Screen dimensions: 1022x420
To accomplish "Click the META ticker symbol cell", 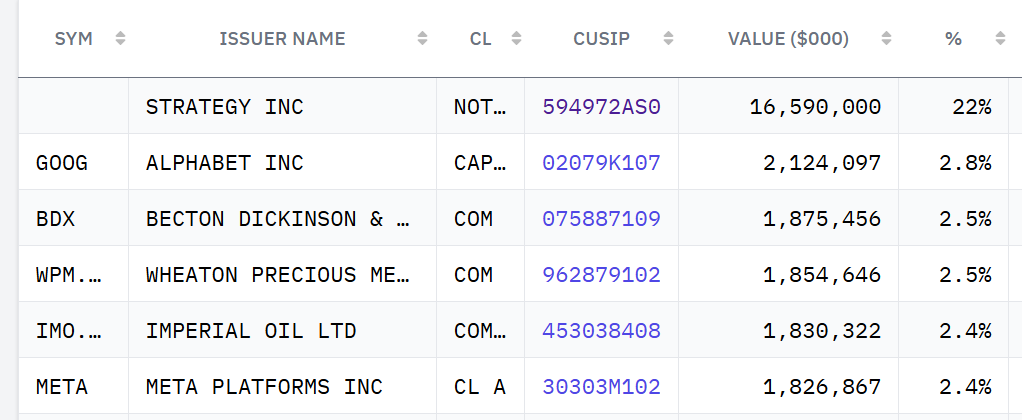I will 74,387.
